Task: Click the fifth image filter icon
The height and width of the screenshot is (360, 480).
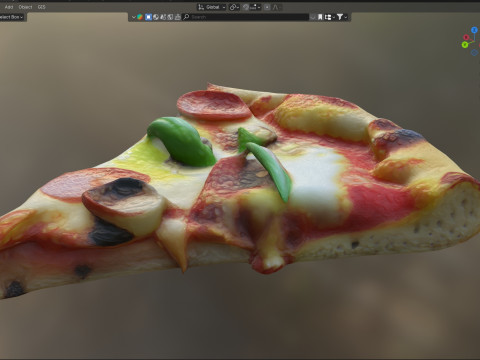Action: click(x=170, y=17)
